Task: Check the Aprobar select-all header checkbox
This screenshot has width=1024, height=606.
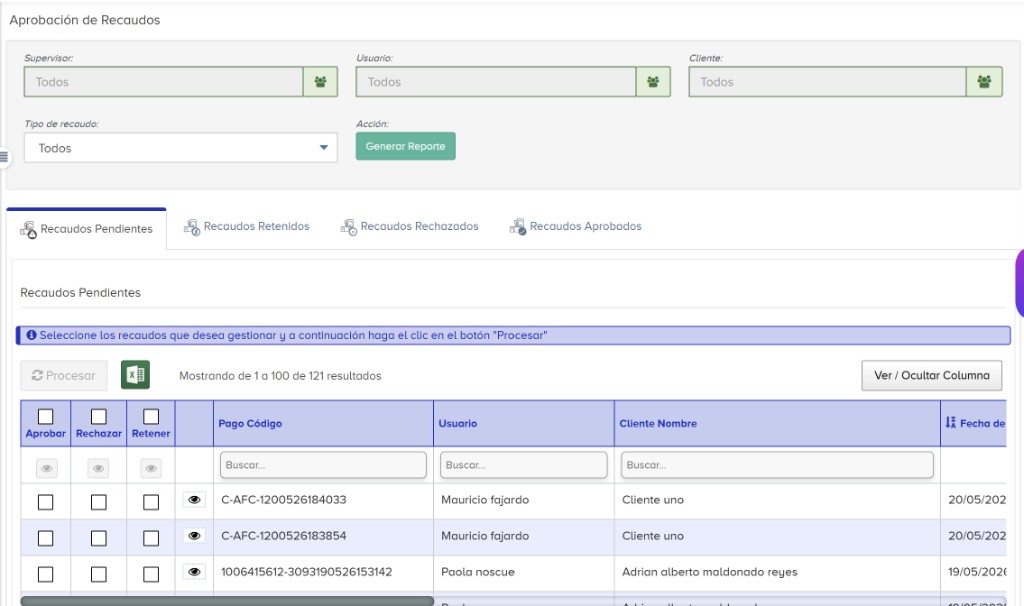Action: 46,416
